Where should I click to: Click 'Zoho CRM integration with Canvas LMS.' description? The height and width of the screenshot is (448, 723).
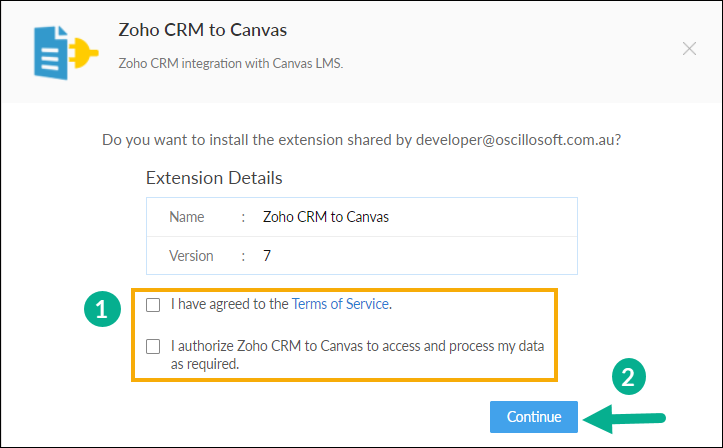231,63
